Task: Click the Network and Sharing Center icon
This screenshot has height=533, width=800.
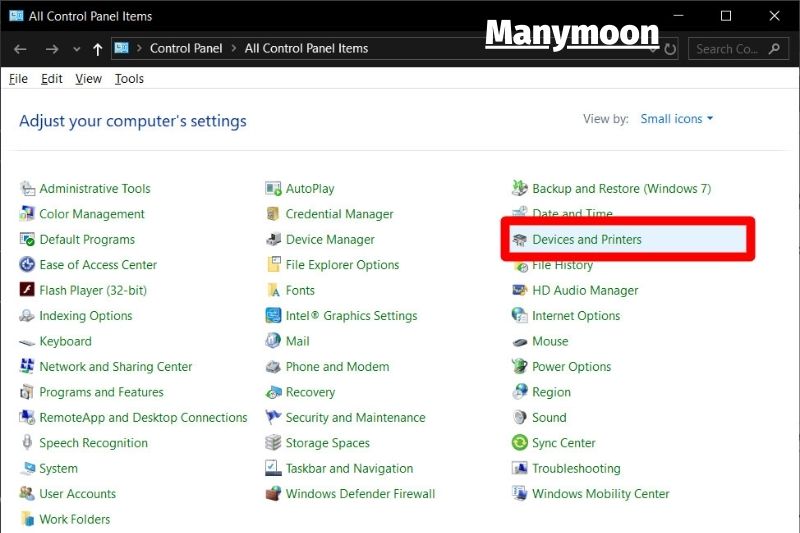Action: tap(27, 367)
